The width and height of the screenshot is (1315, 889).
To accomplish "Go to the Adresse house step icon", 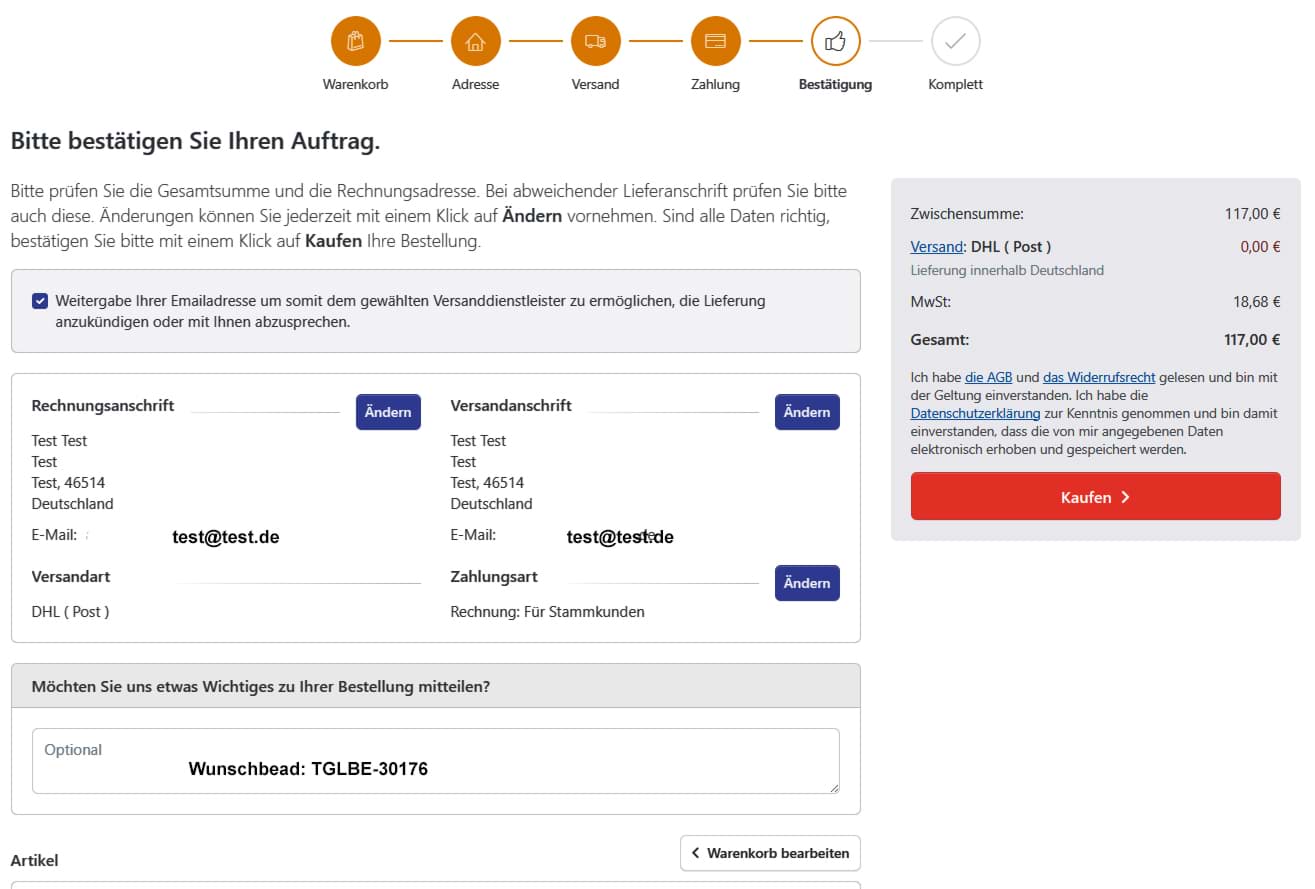I will (x=475, y=41).
